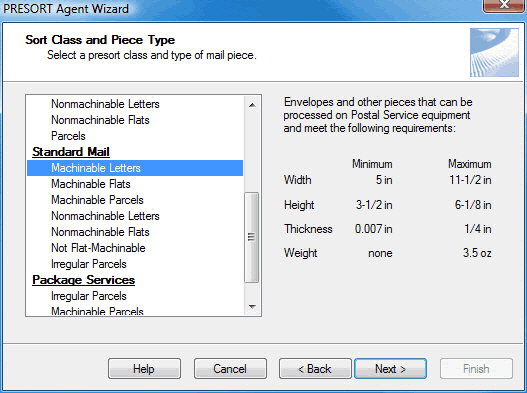Click the Help button
The width and height of the screenshot is (527, 393).
pyautogui.click(x=144, y=369)
